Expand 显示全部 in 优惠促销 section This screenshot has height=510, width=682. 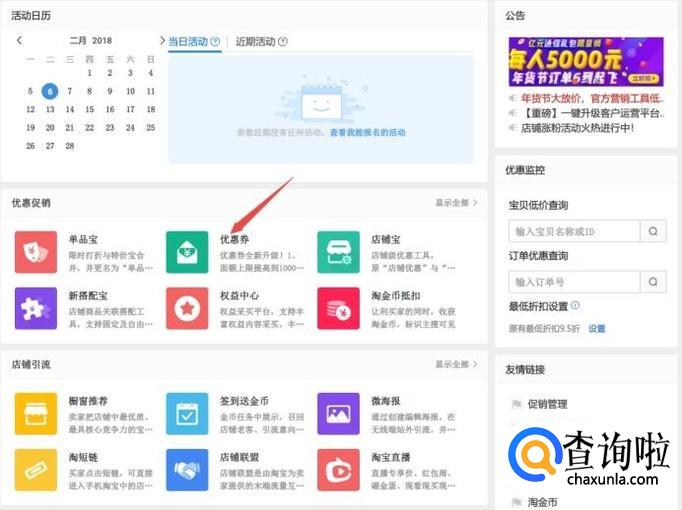tap(456, 203)
